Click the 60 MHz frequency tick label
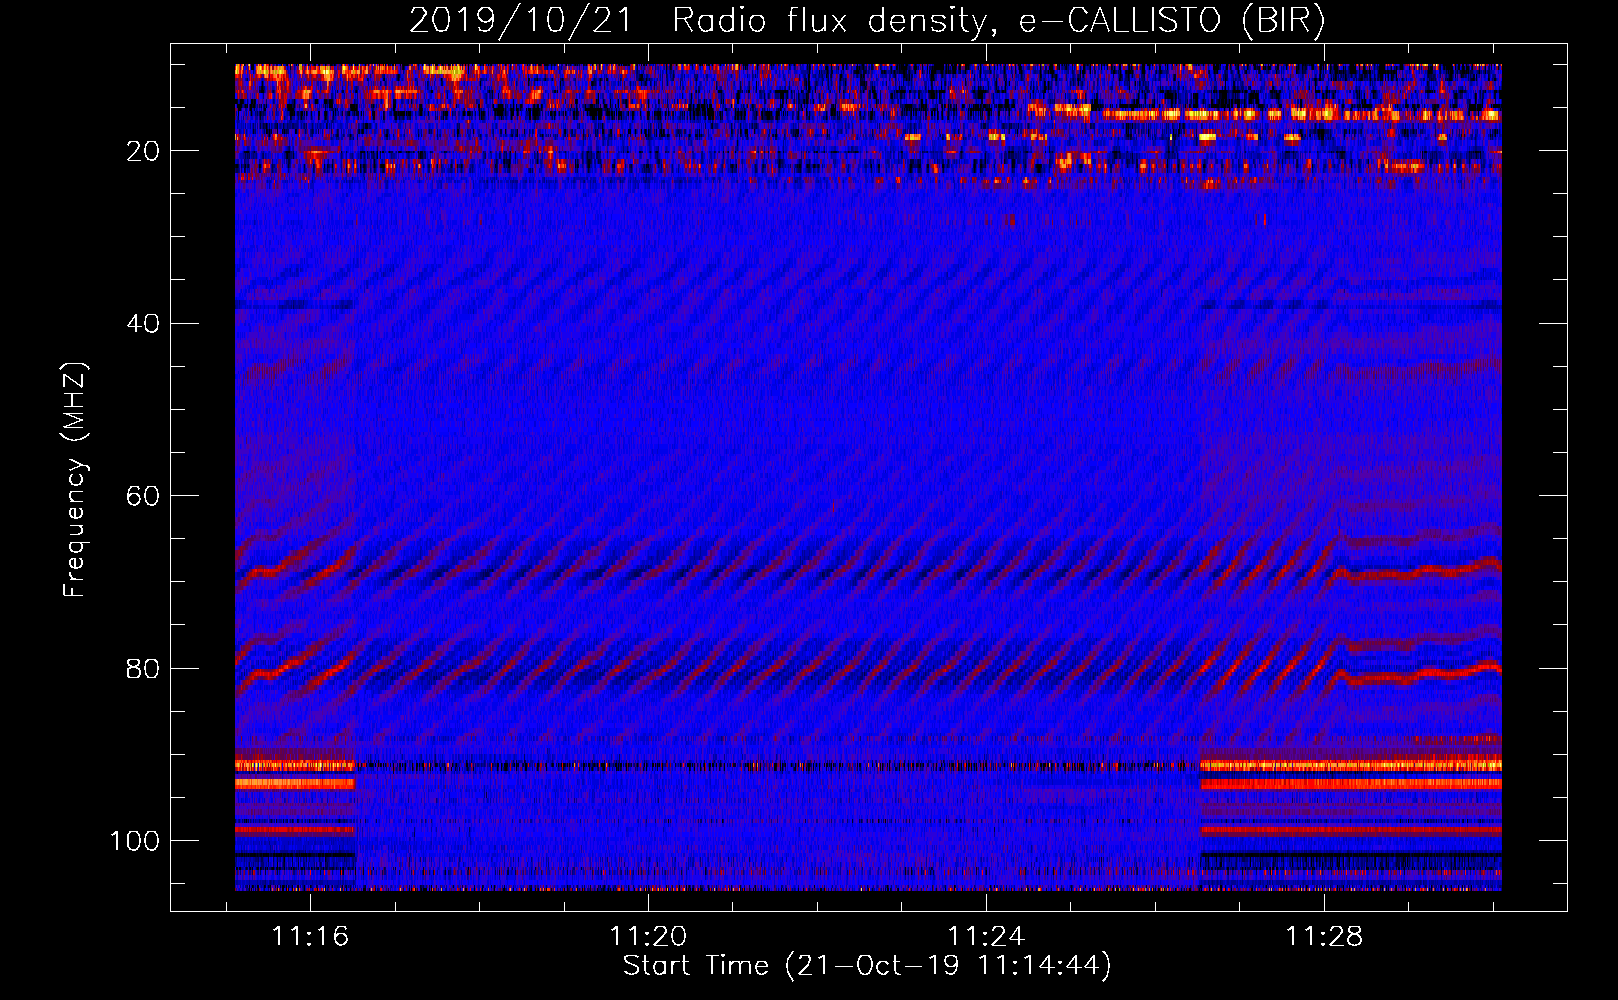Image resolution: width=1618 pixels, height=1000 pixels. (143, 496)
